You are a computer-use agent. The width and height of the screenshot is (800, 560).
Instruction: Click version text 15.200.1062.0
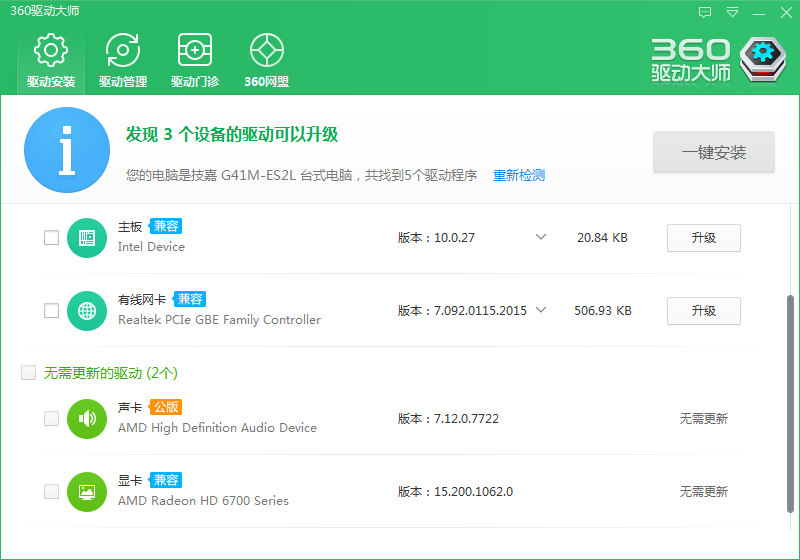[473, 492]
